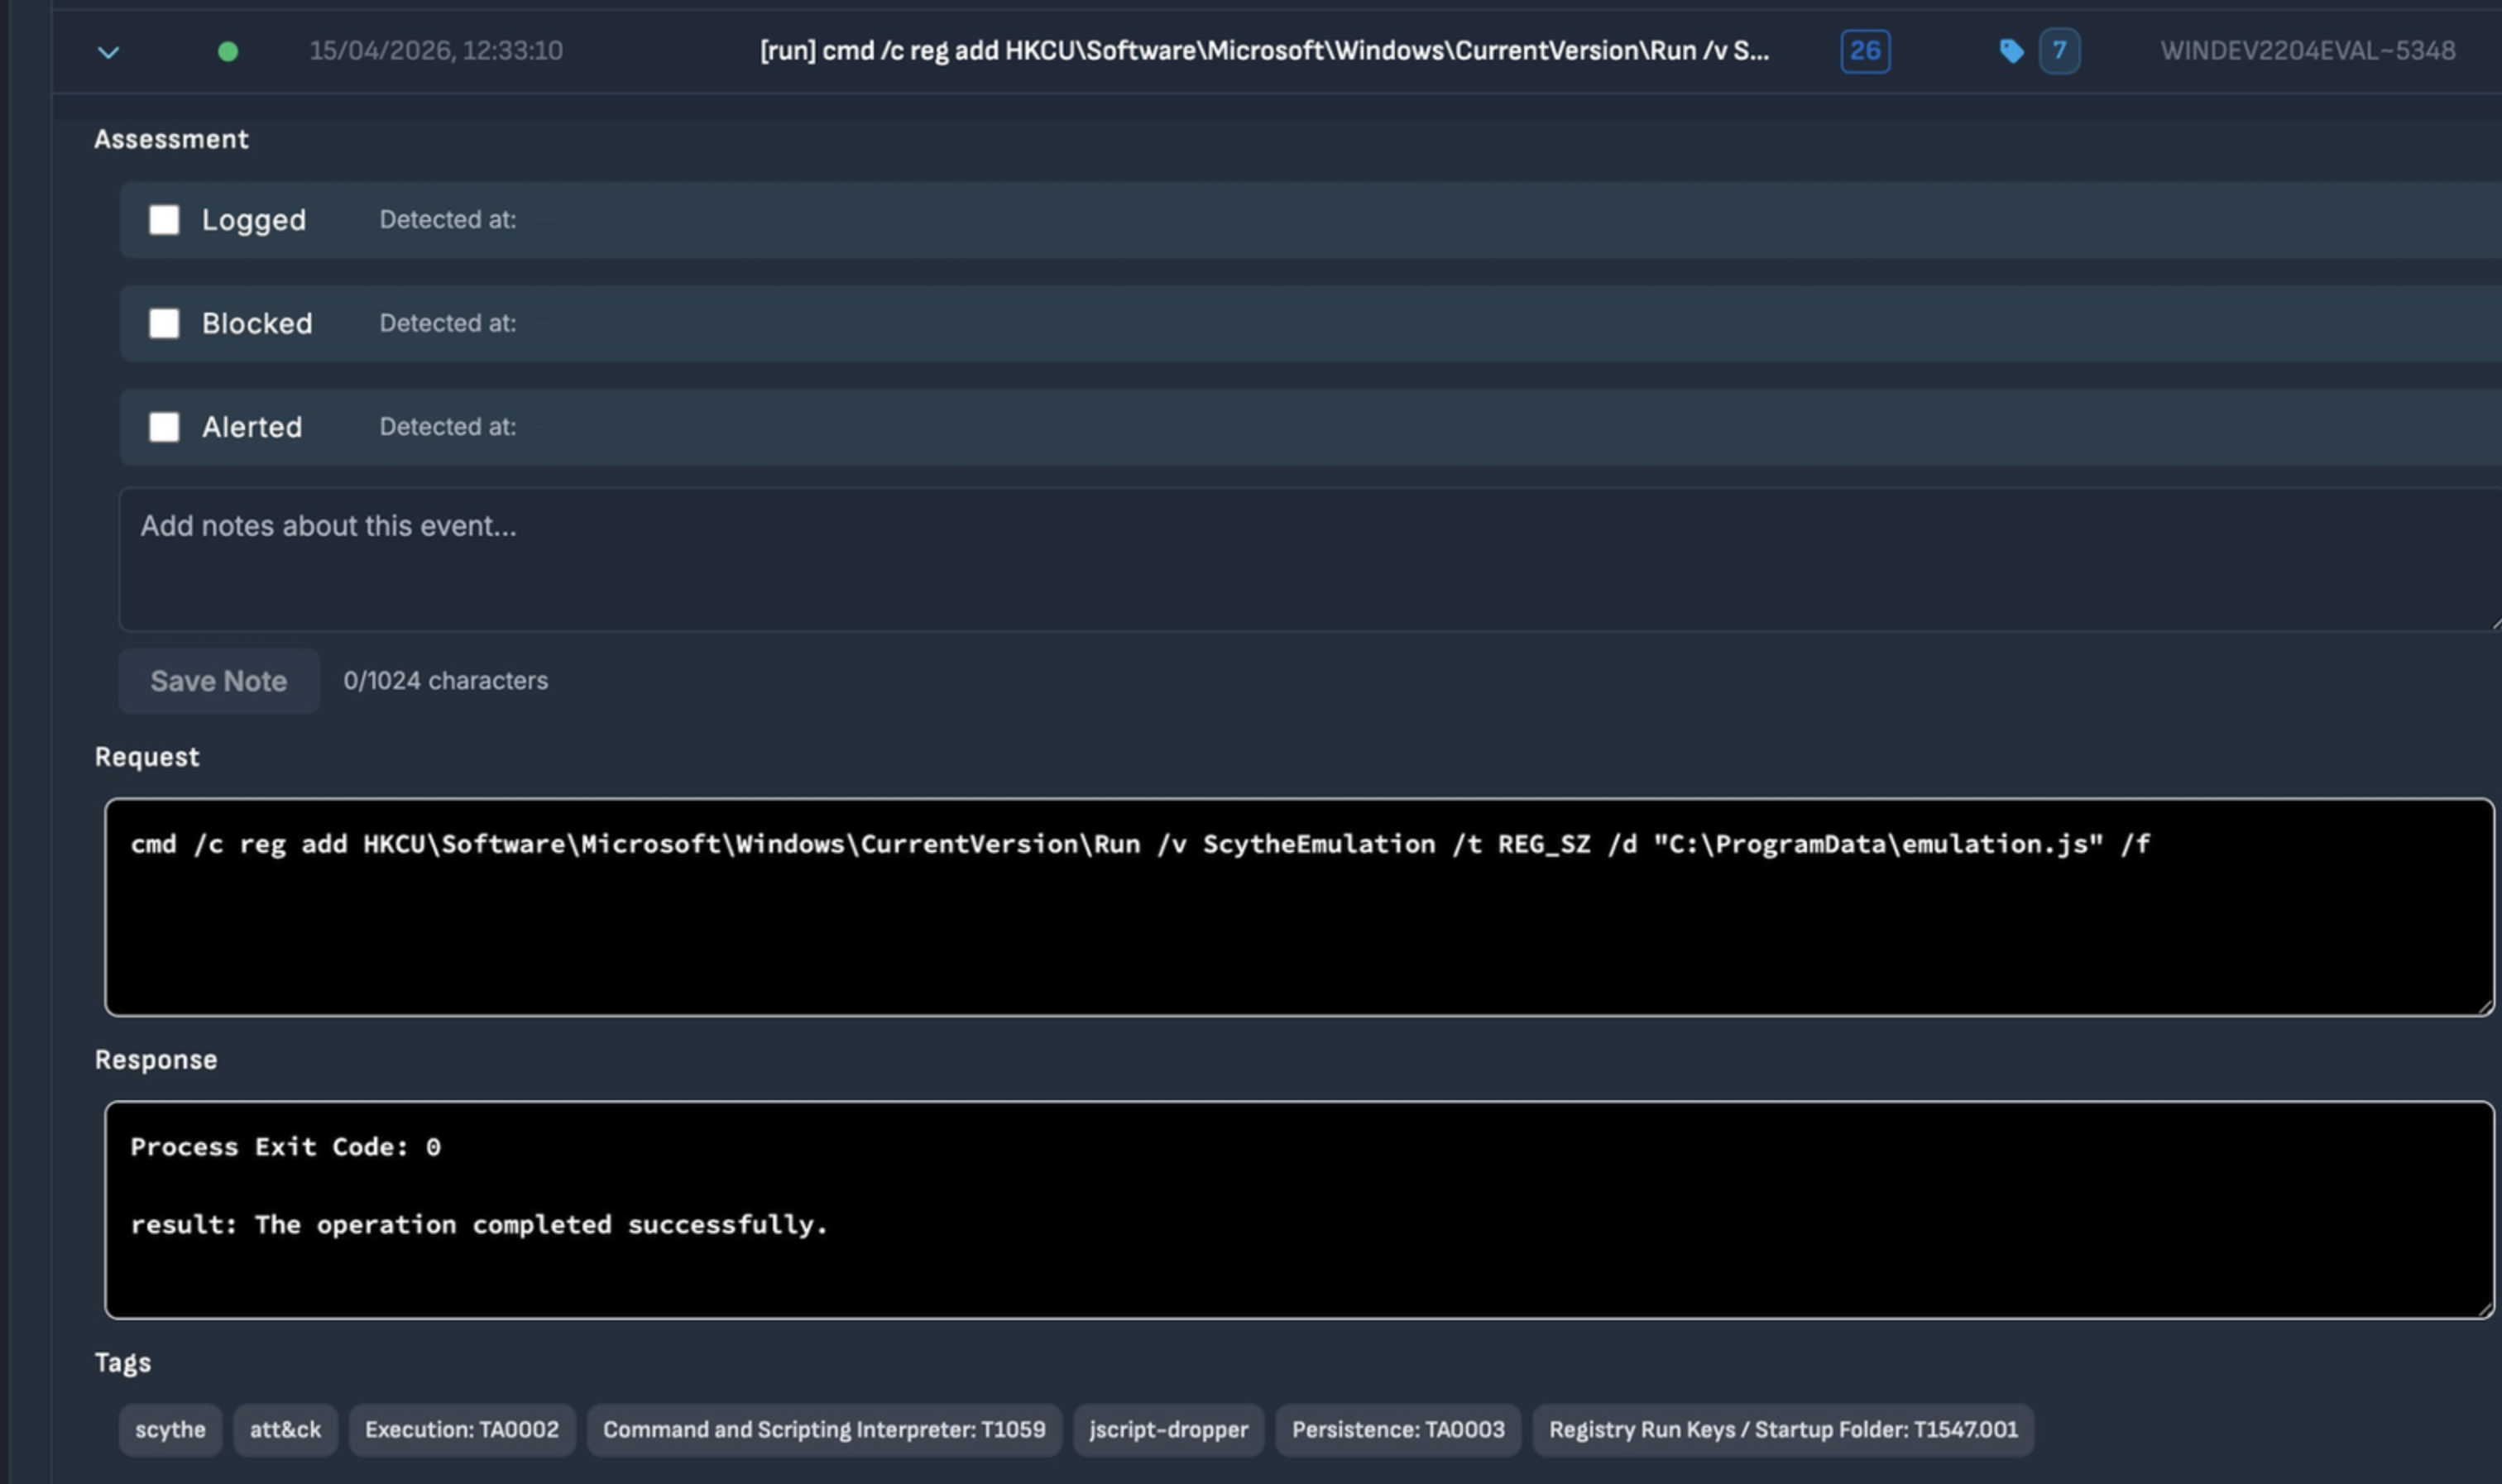Click the Request command text box
2502x1484 pixels.
(x=1298, y=907)
